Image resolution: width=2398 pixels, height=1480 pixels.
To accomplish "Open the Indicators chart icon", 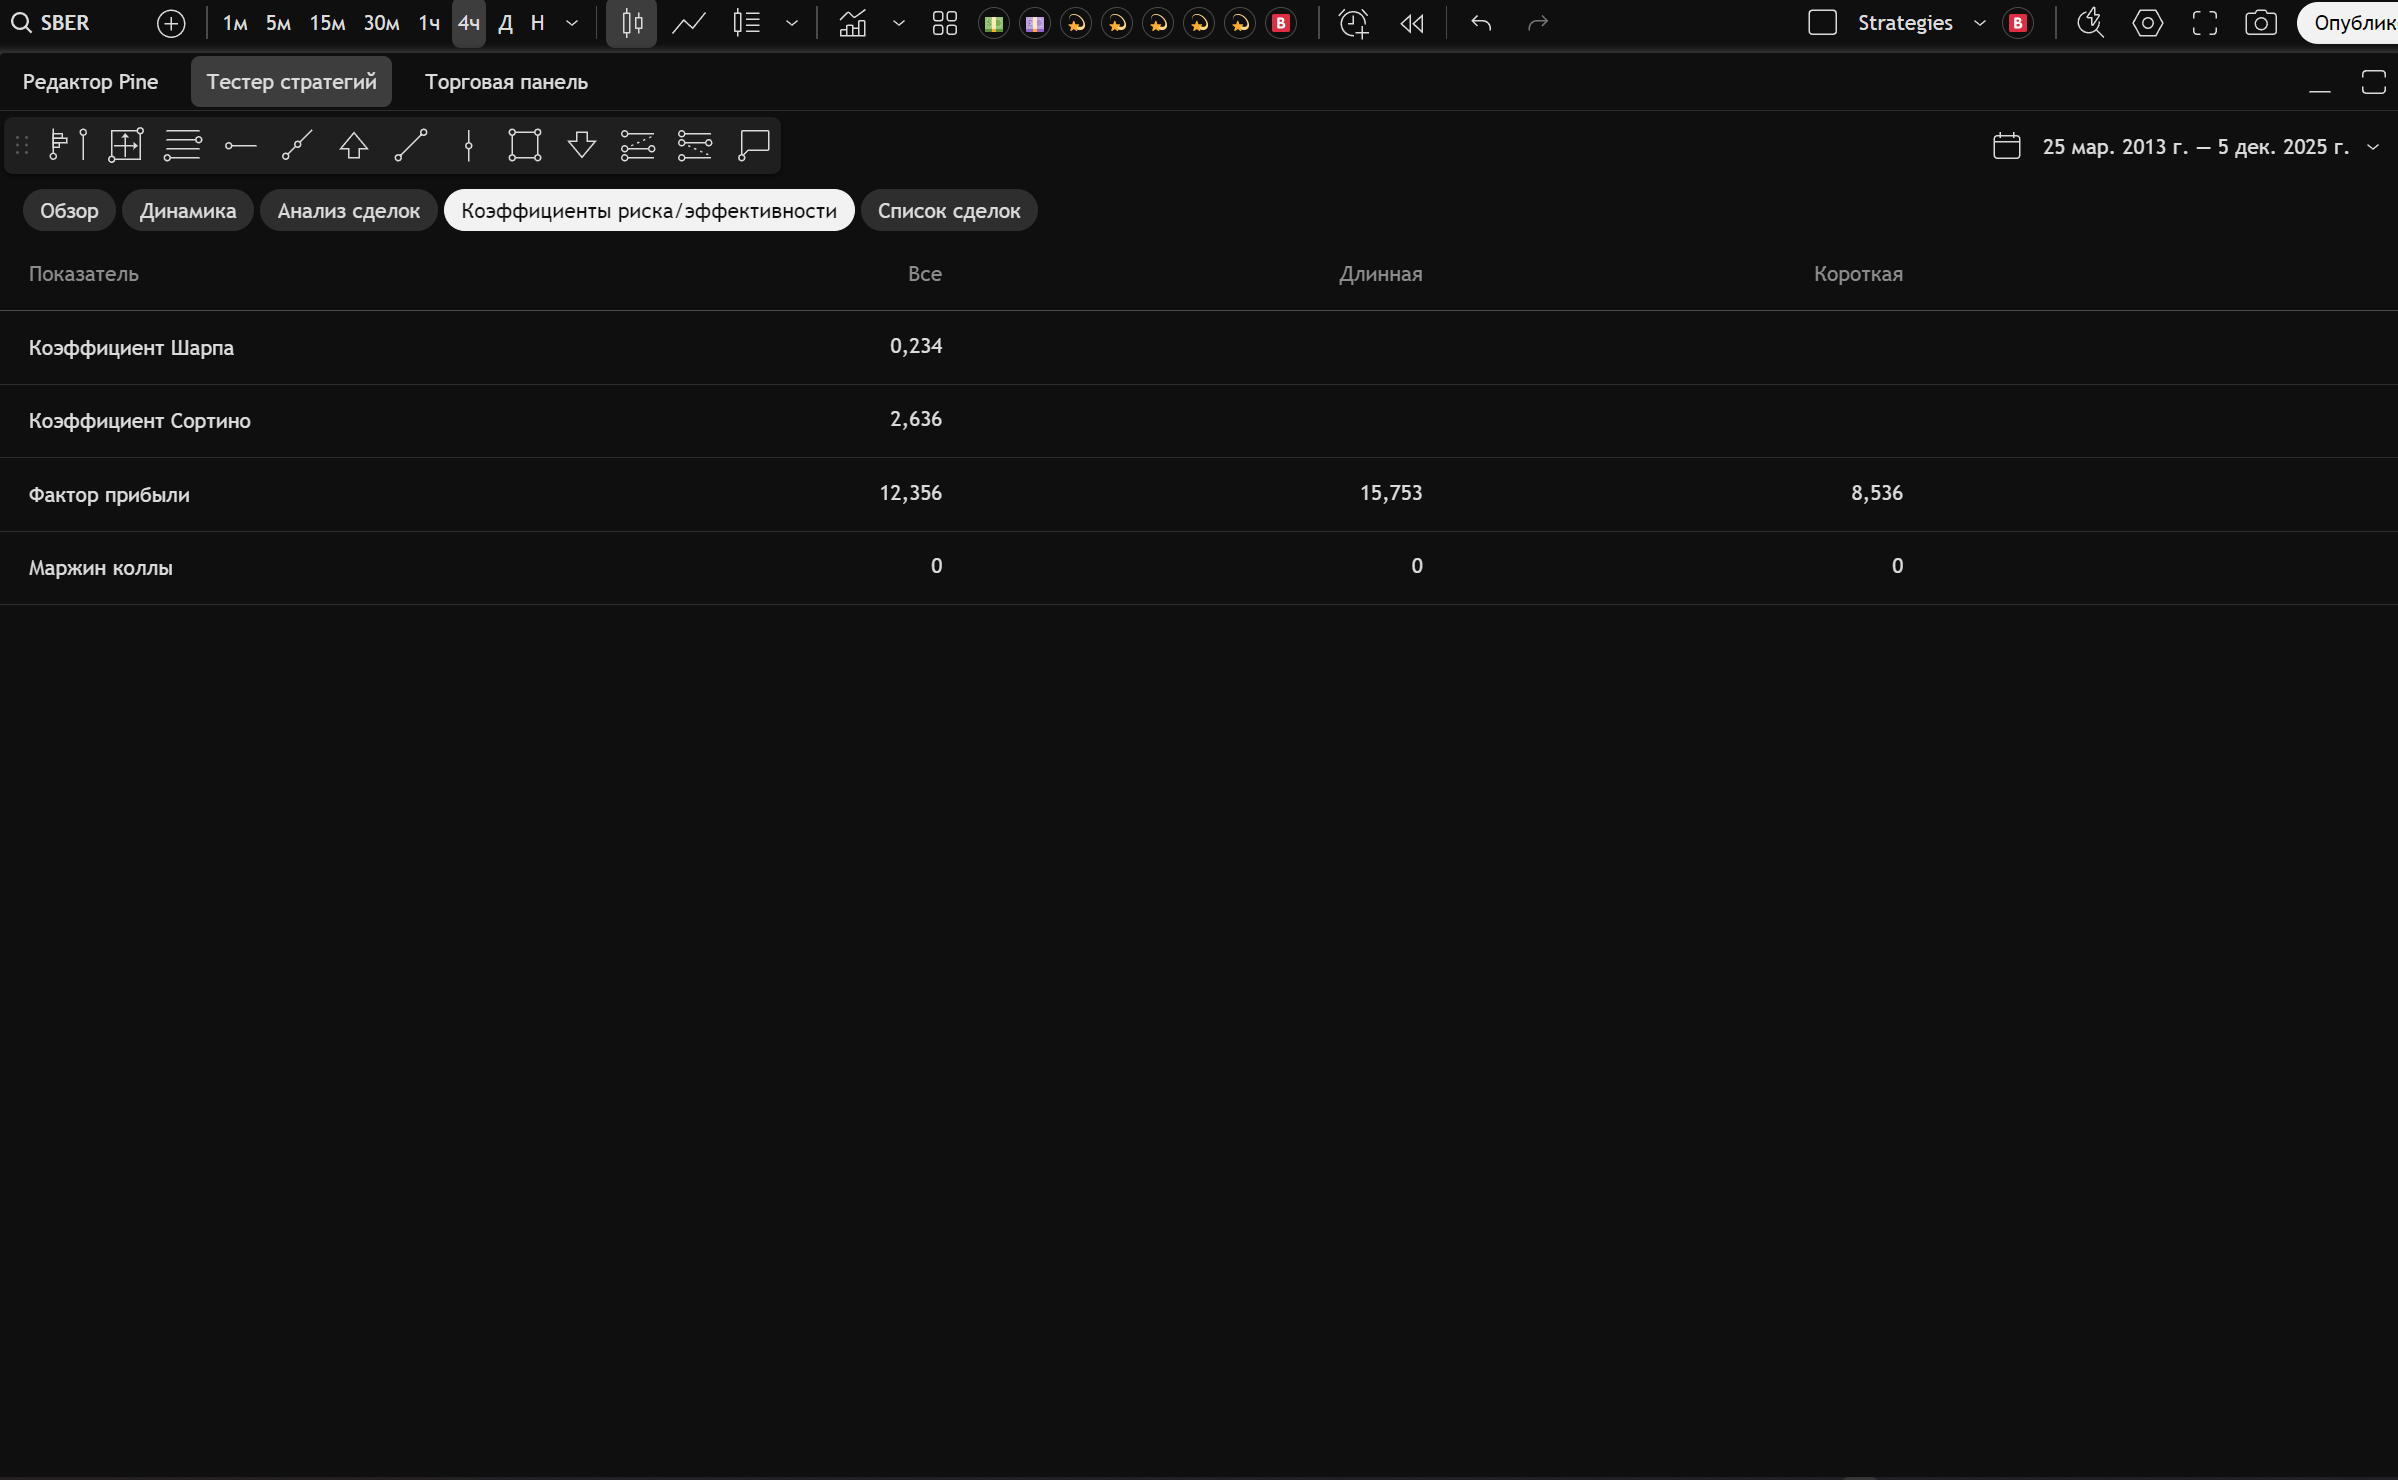I will (x=852, y=23).
